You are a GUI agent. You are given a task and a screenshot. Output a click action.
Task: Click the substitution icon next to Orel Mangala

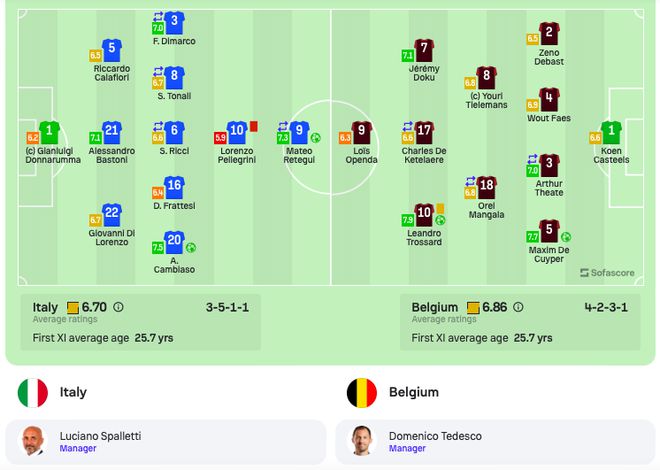click(x=471, y=181)
